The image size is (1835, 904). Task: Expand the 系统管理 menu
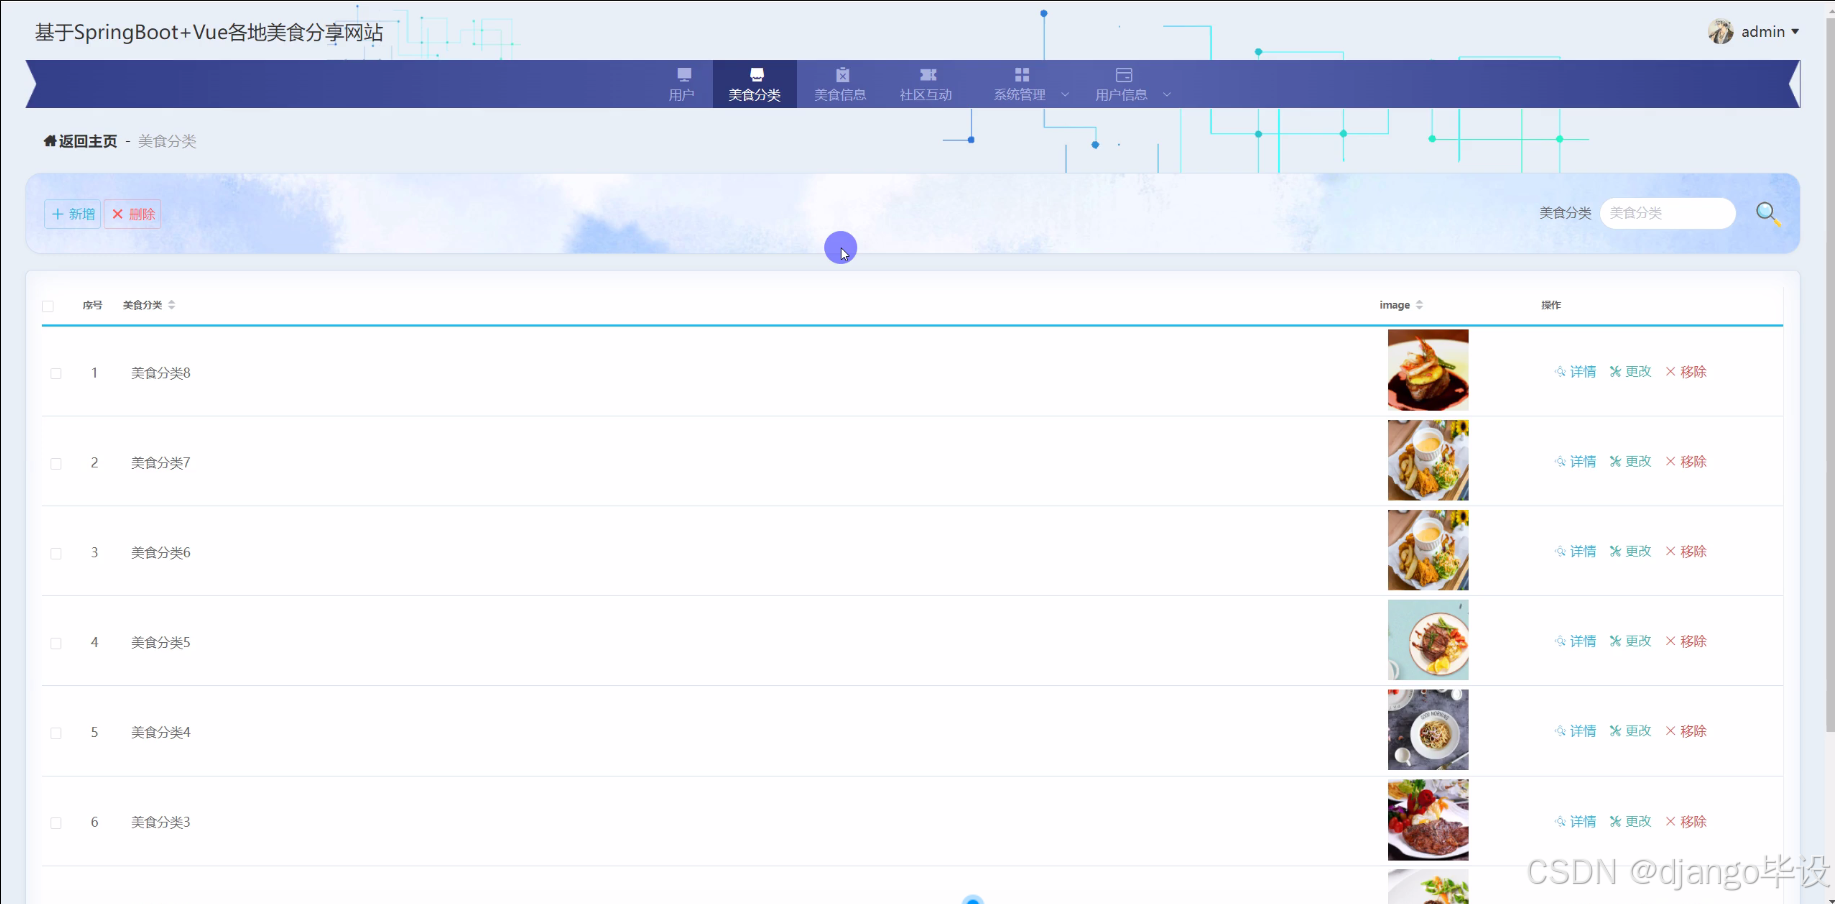click(x=1030, y=84)
